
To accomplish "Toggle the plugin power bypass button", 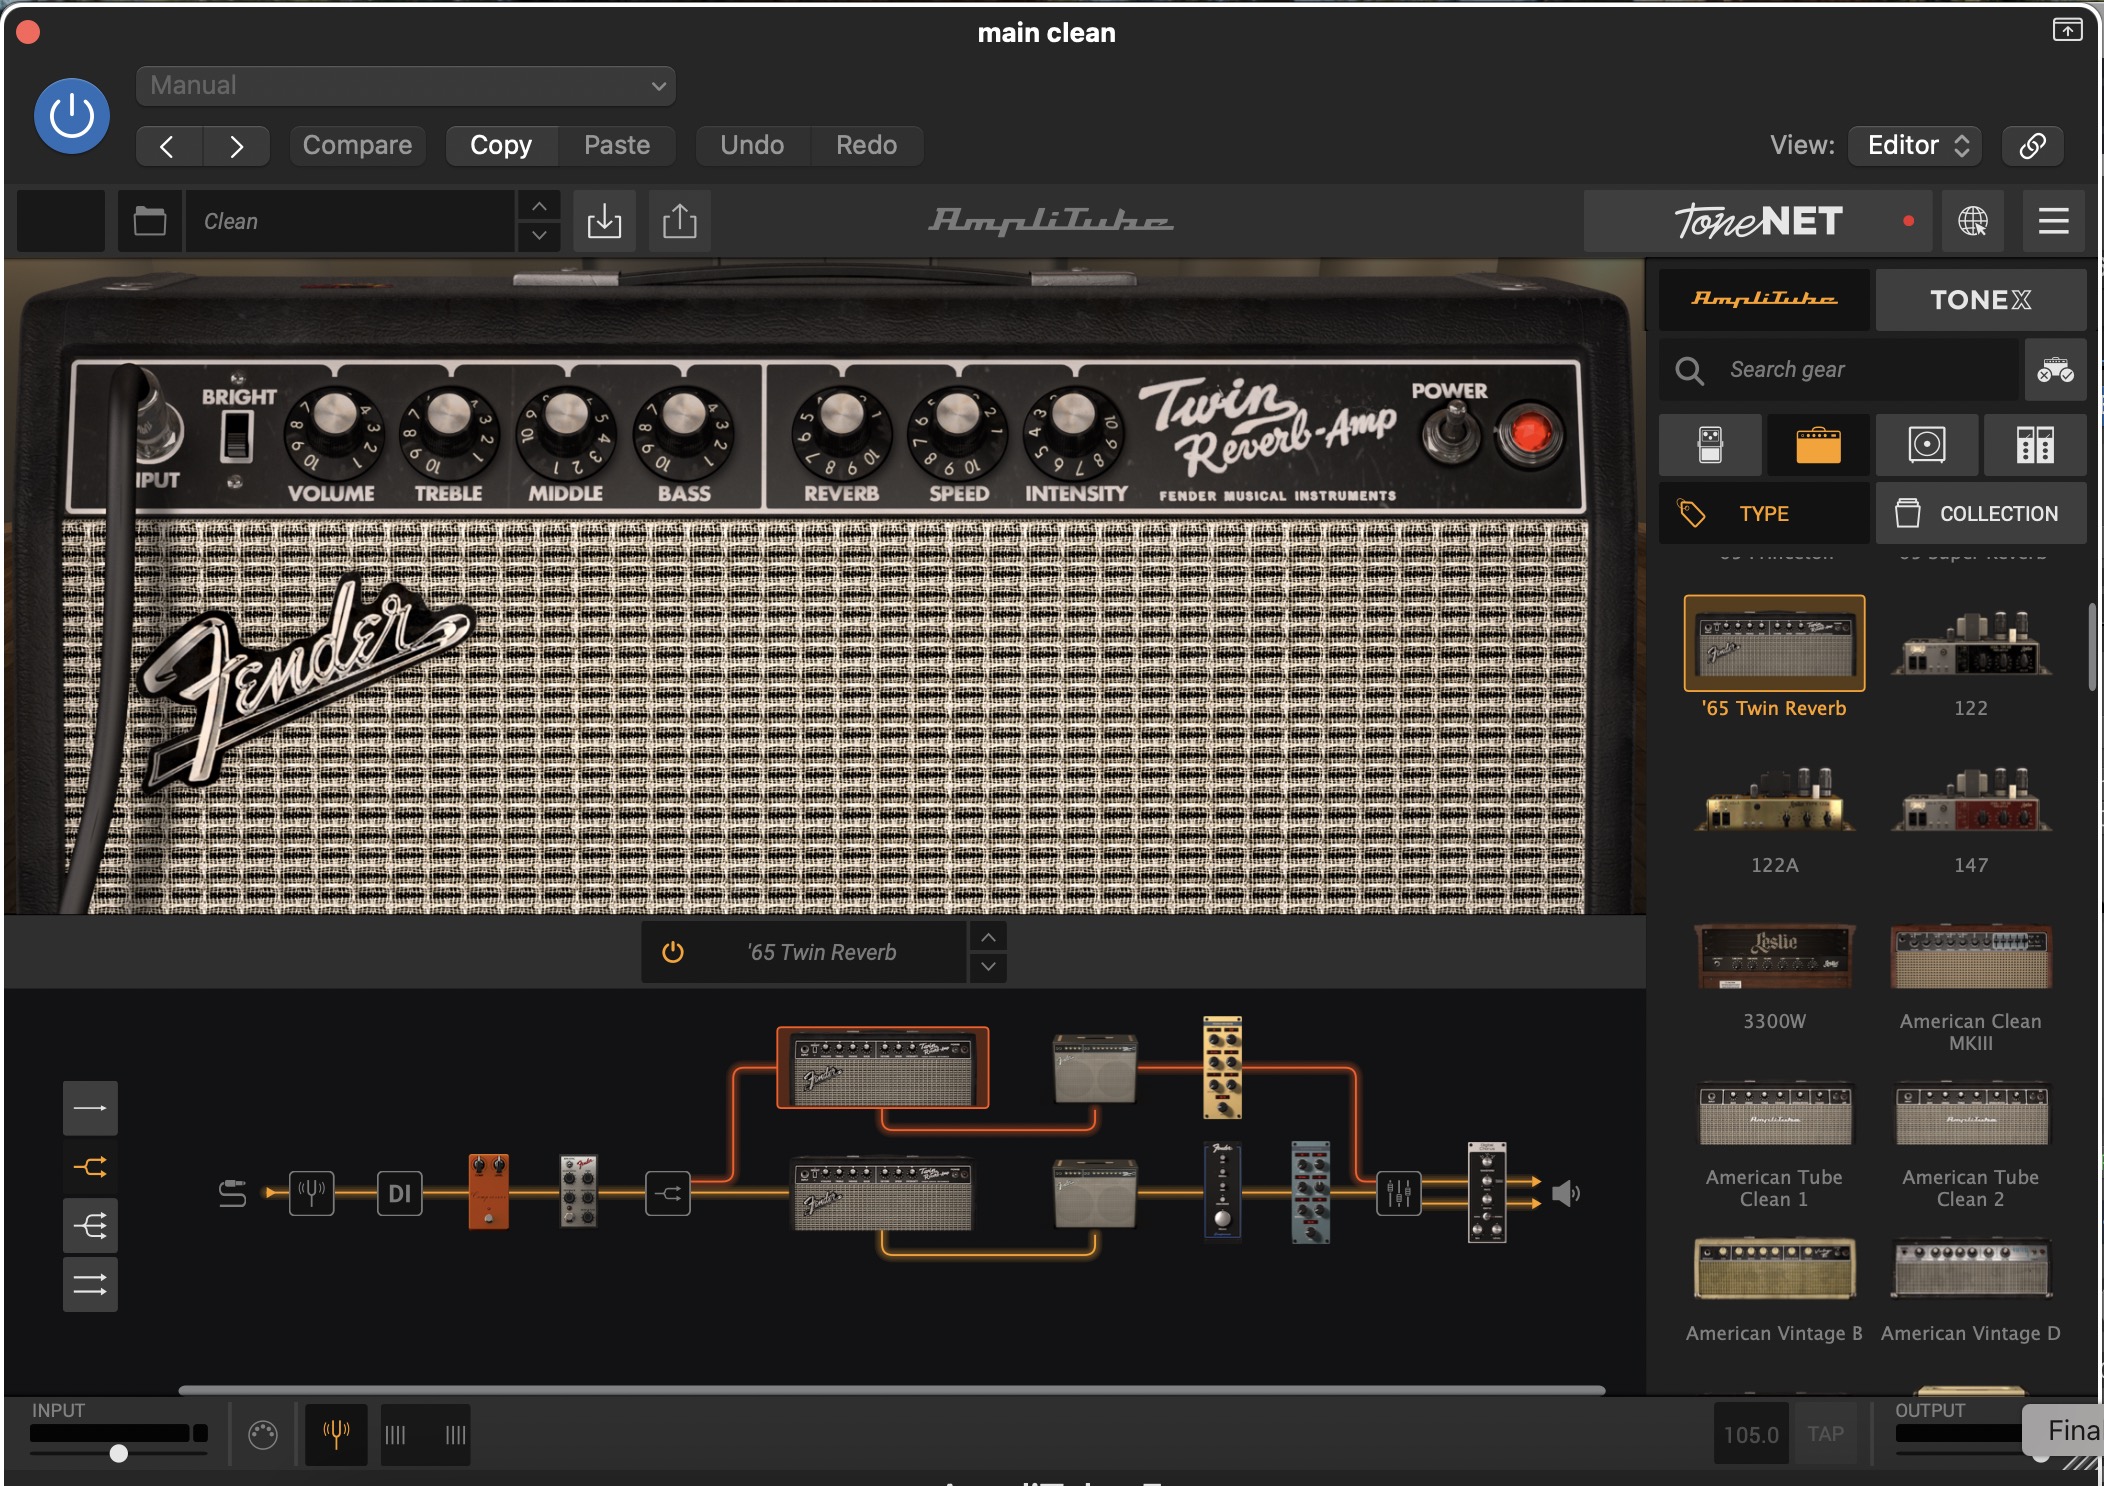I will click(x=72, y=116).
